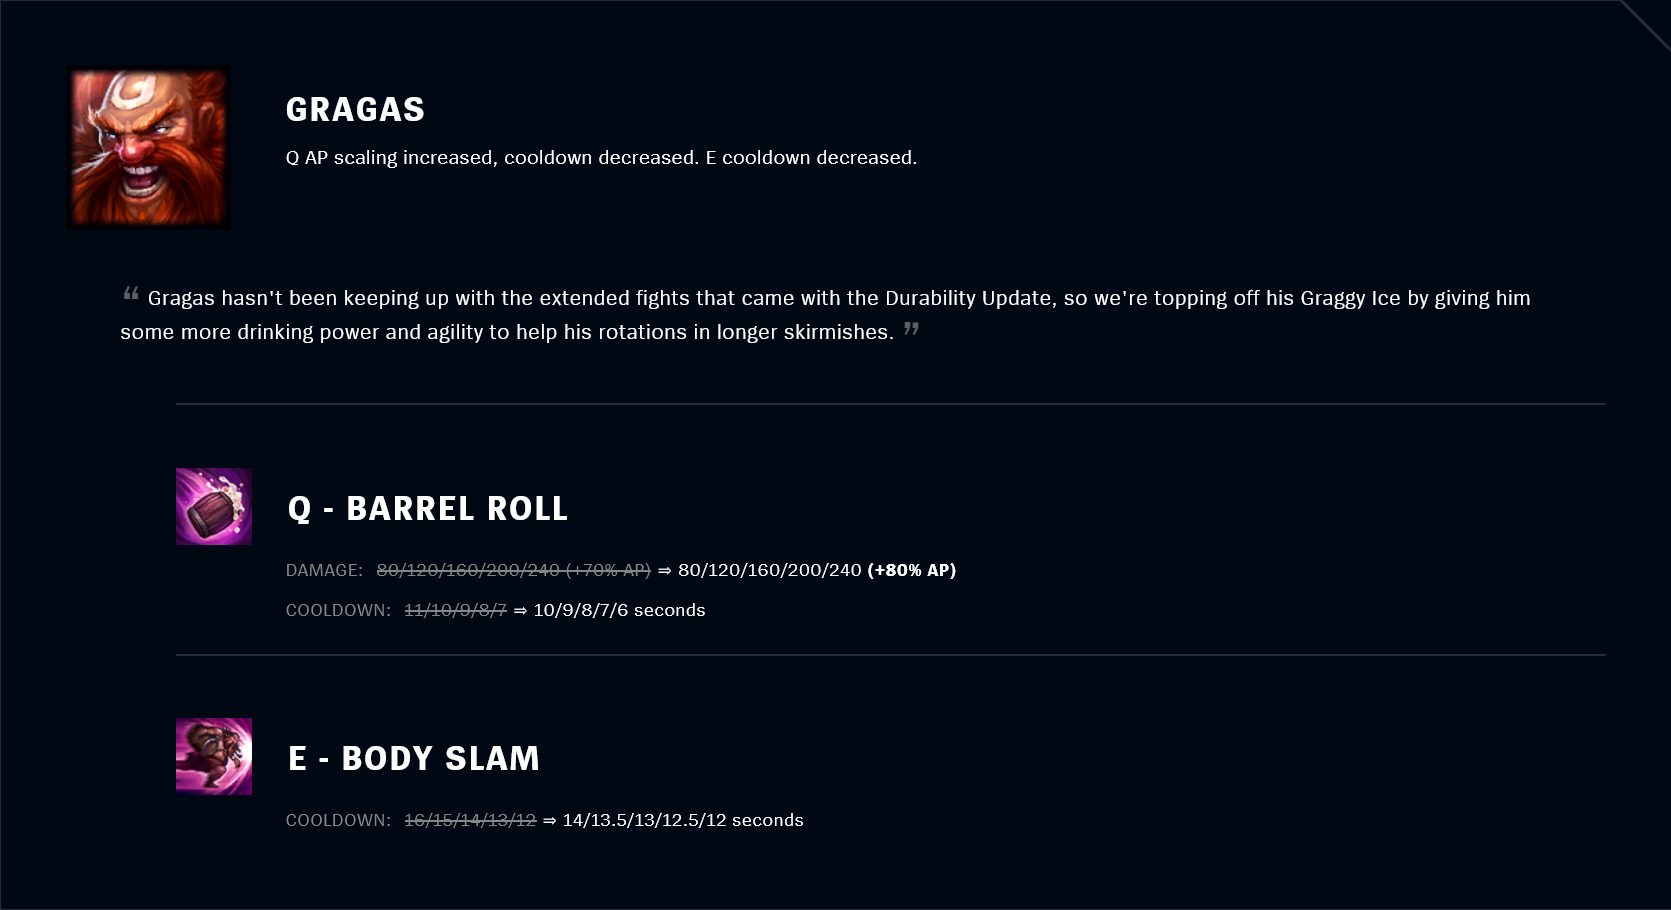Image resolution: width=1671 pixels, height=910 pixels.
Task: Click the Body Slam ability icon
Action: [214, 756]
